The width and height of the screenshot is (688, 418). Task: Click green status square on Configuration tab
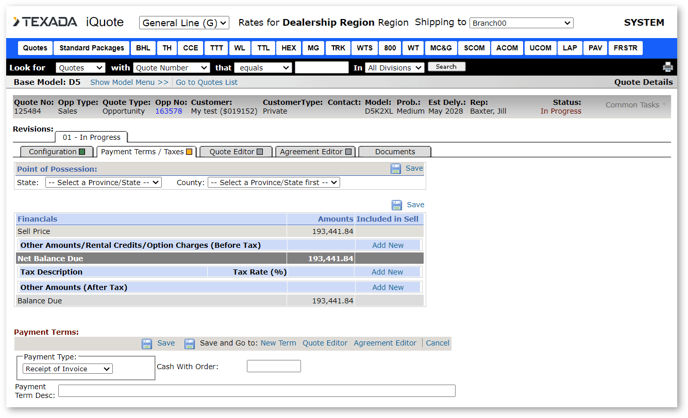tap(82, 152)
